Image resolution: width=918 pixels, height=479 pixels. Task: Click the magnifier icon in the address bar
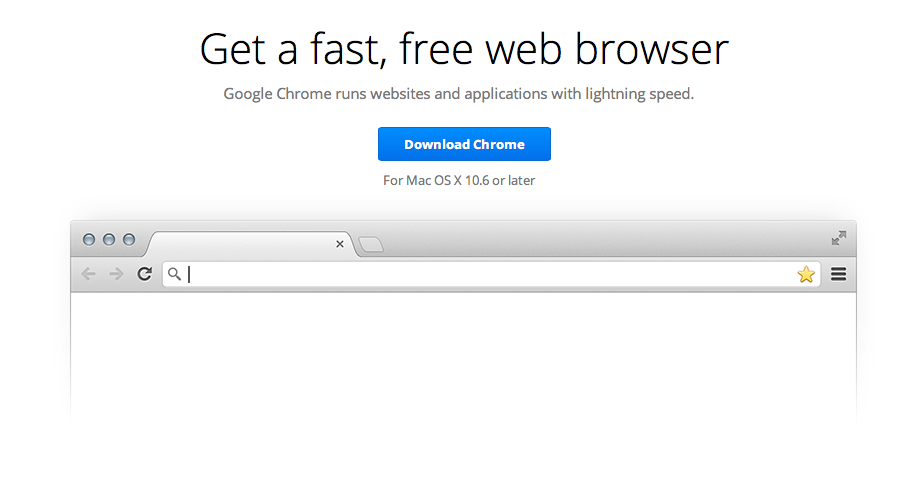point(174,274)
